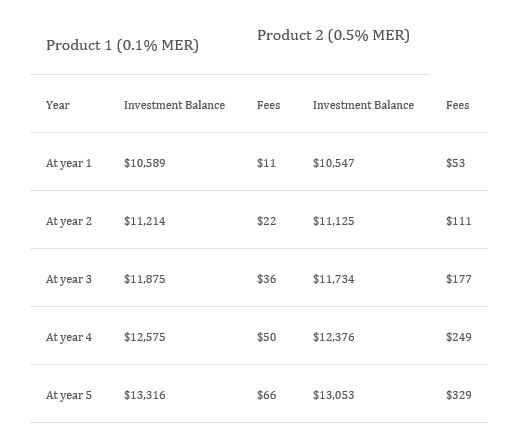
Task: Click the Product 2 (0.5% MER) heading
Action: [x=333, y=35]
